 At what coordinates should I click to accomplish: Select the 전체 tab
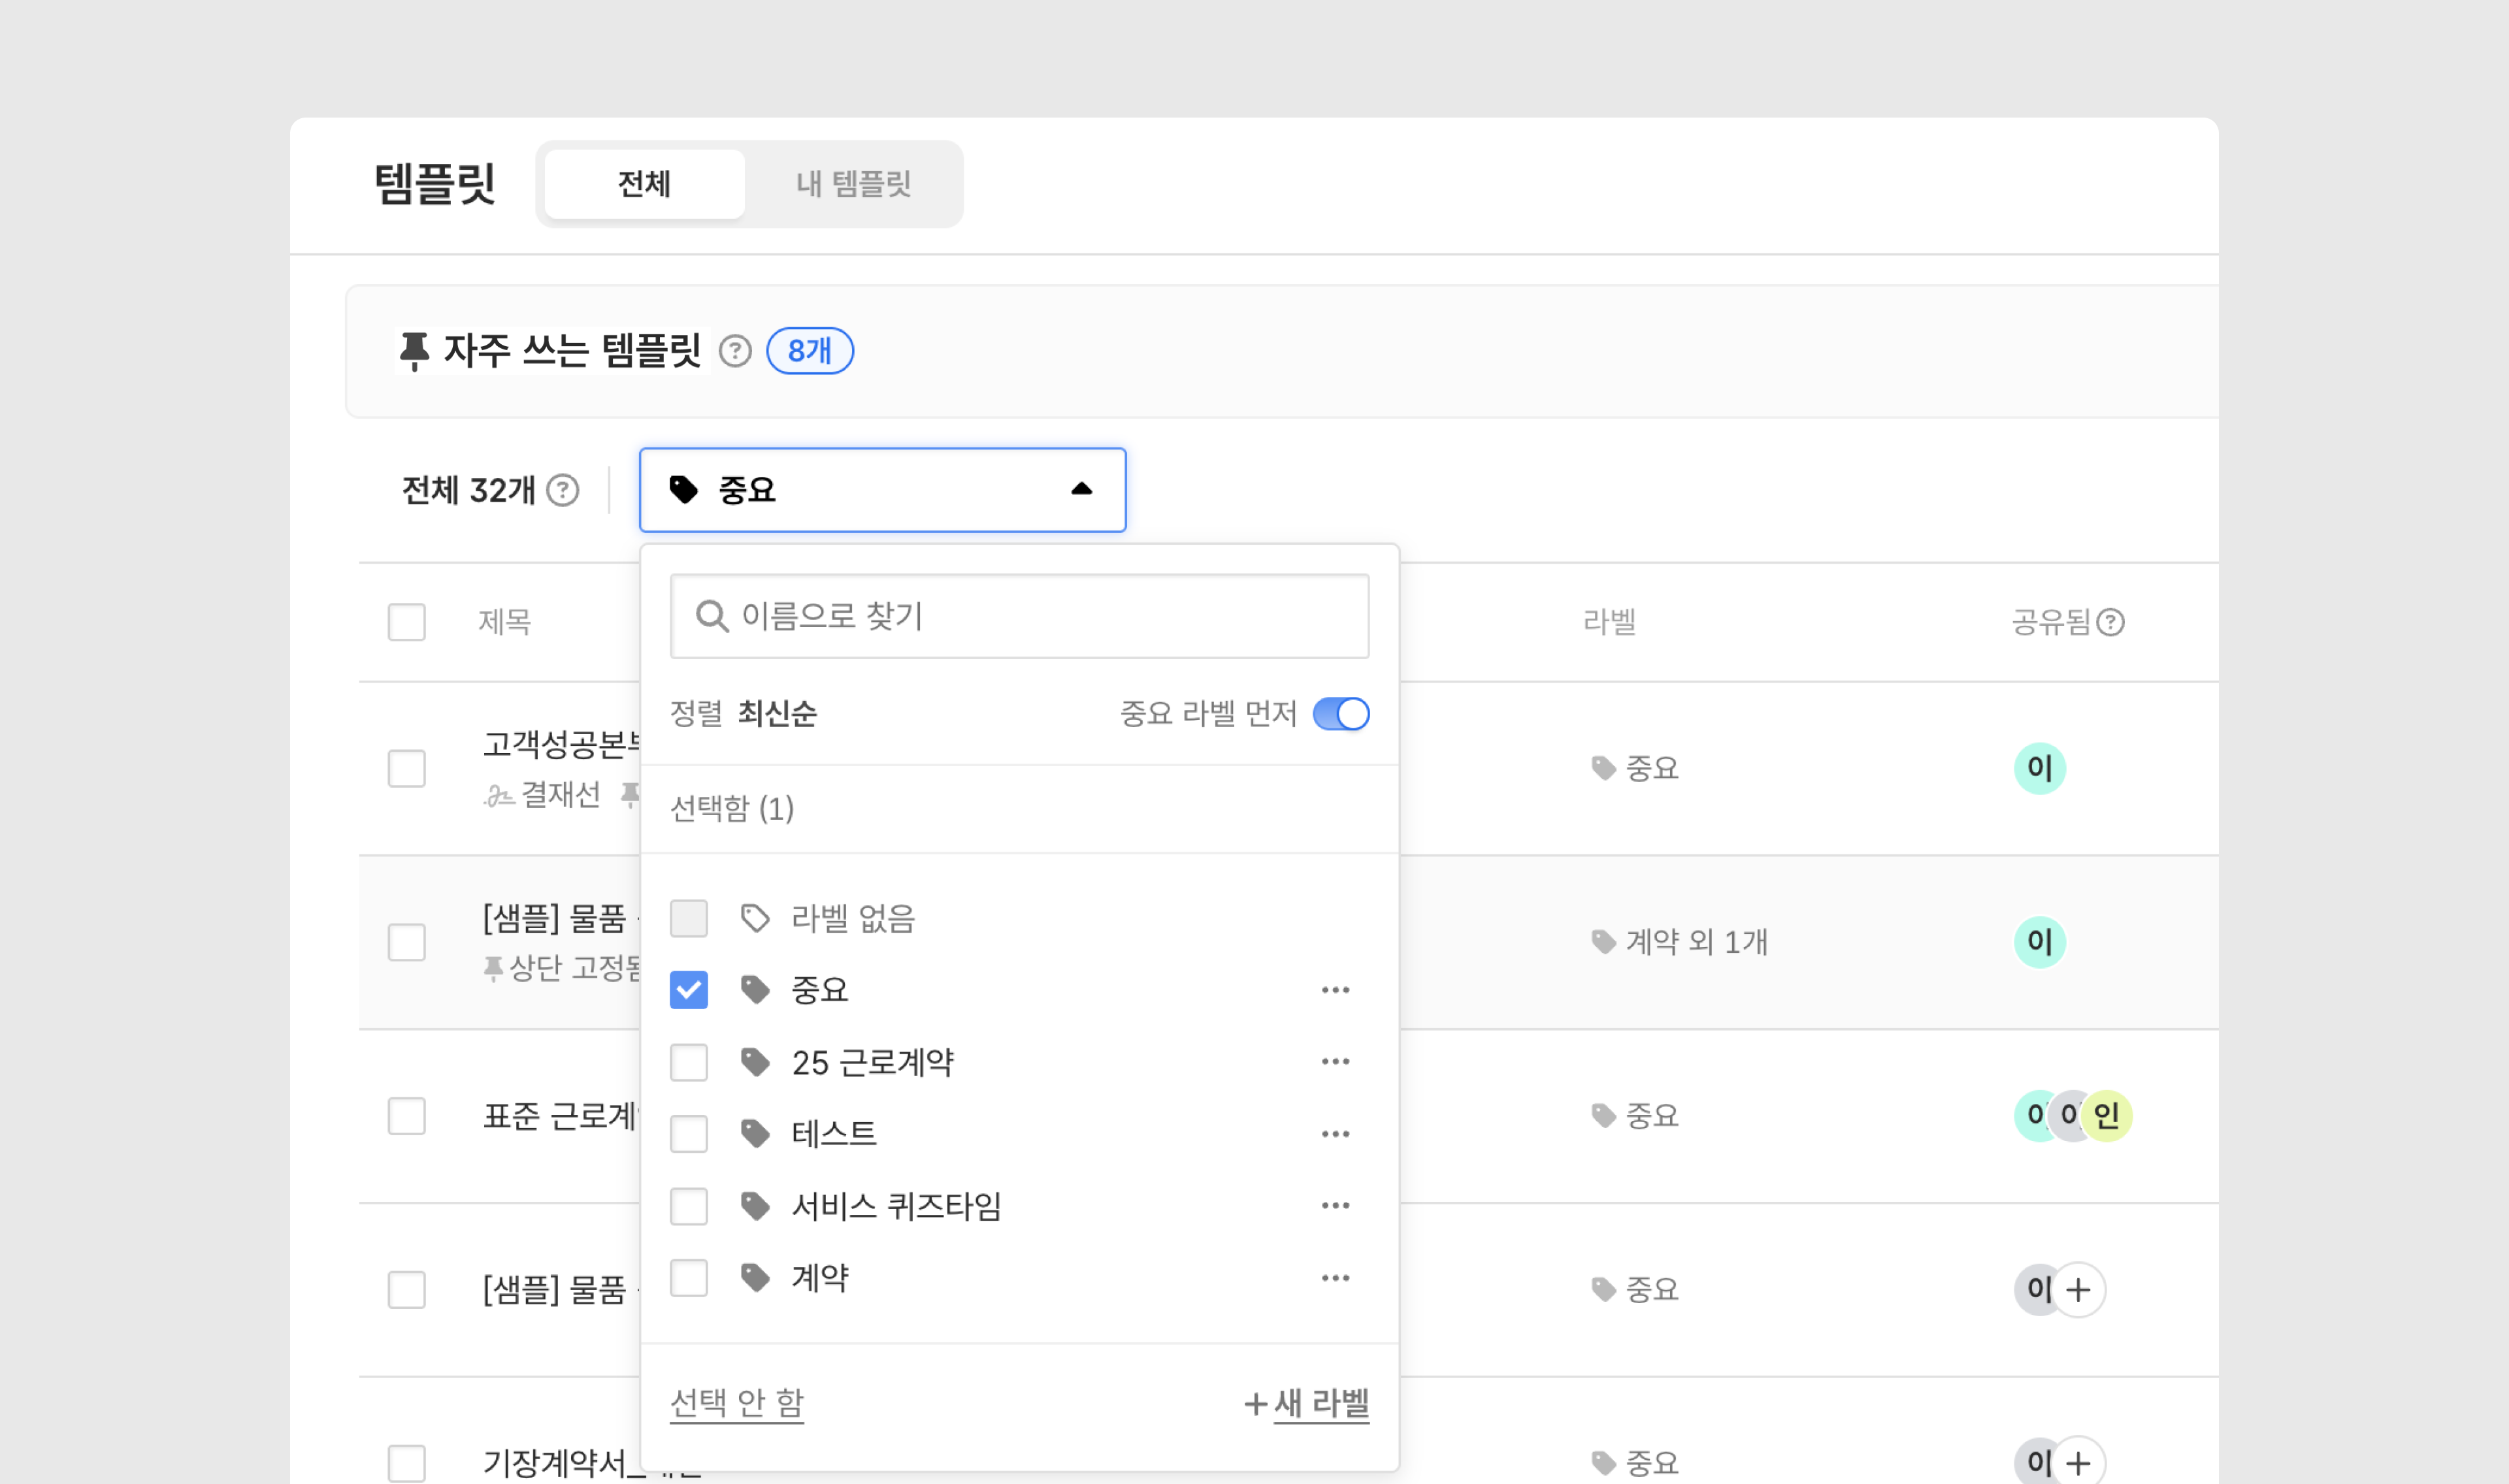pyautogui.click(x=644, y=184)
